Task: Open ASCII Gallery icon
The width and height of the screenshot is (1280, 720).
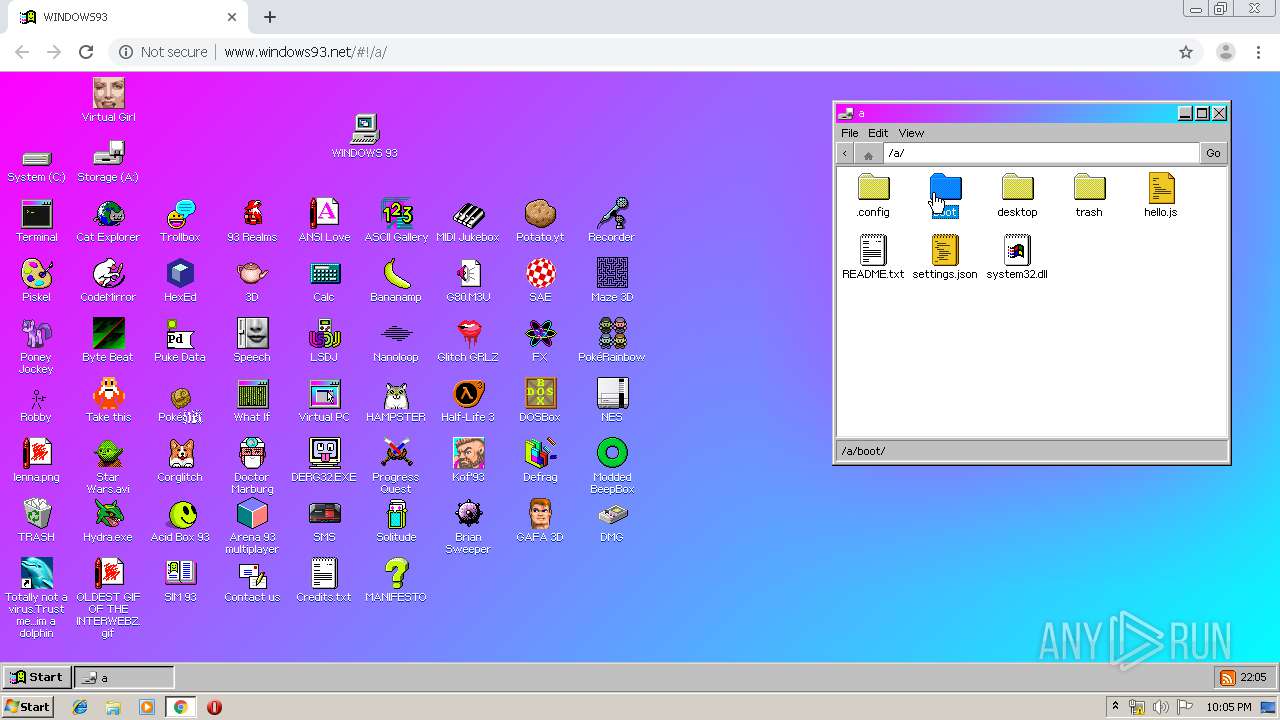Action: click(396, 221)
